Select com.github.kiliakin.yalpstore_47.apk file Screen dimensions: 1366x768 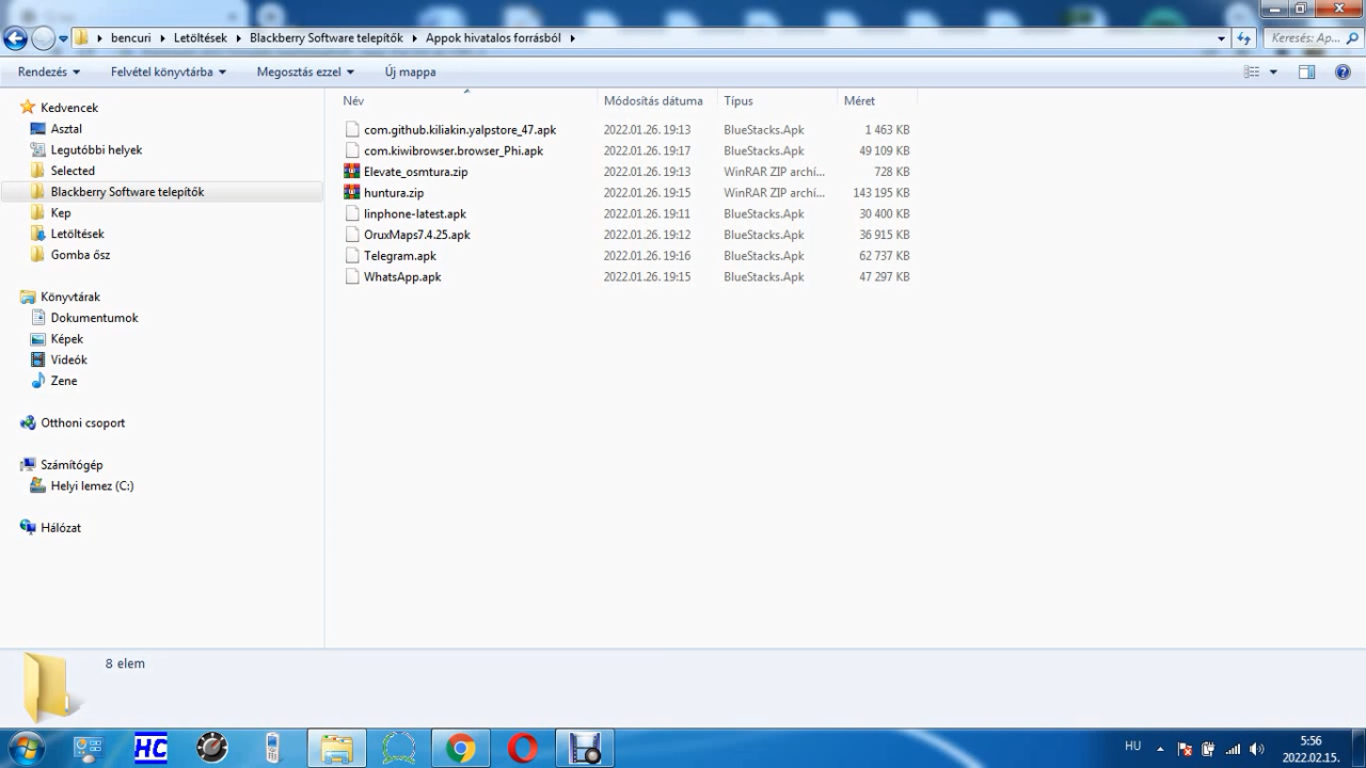click(x=460, y=130)
